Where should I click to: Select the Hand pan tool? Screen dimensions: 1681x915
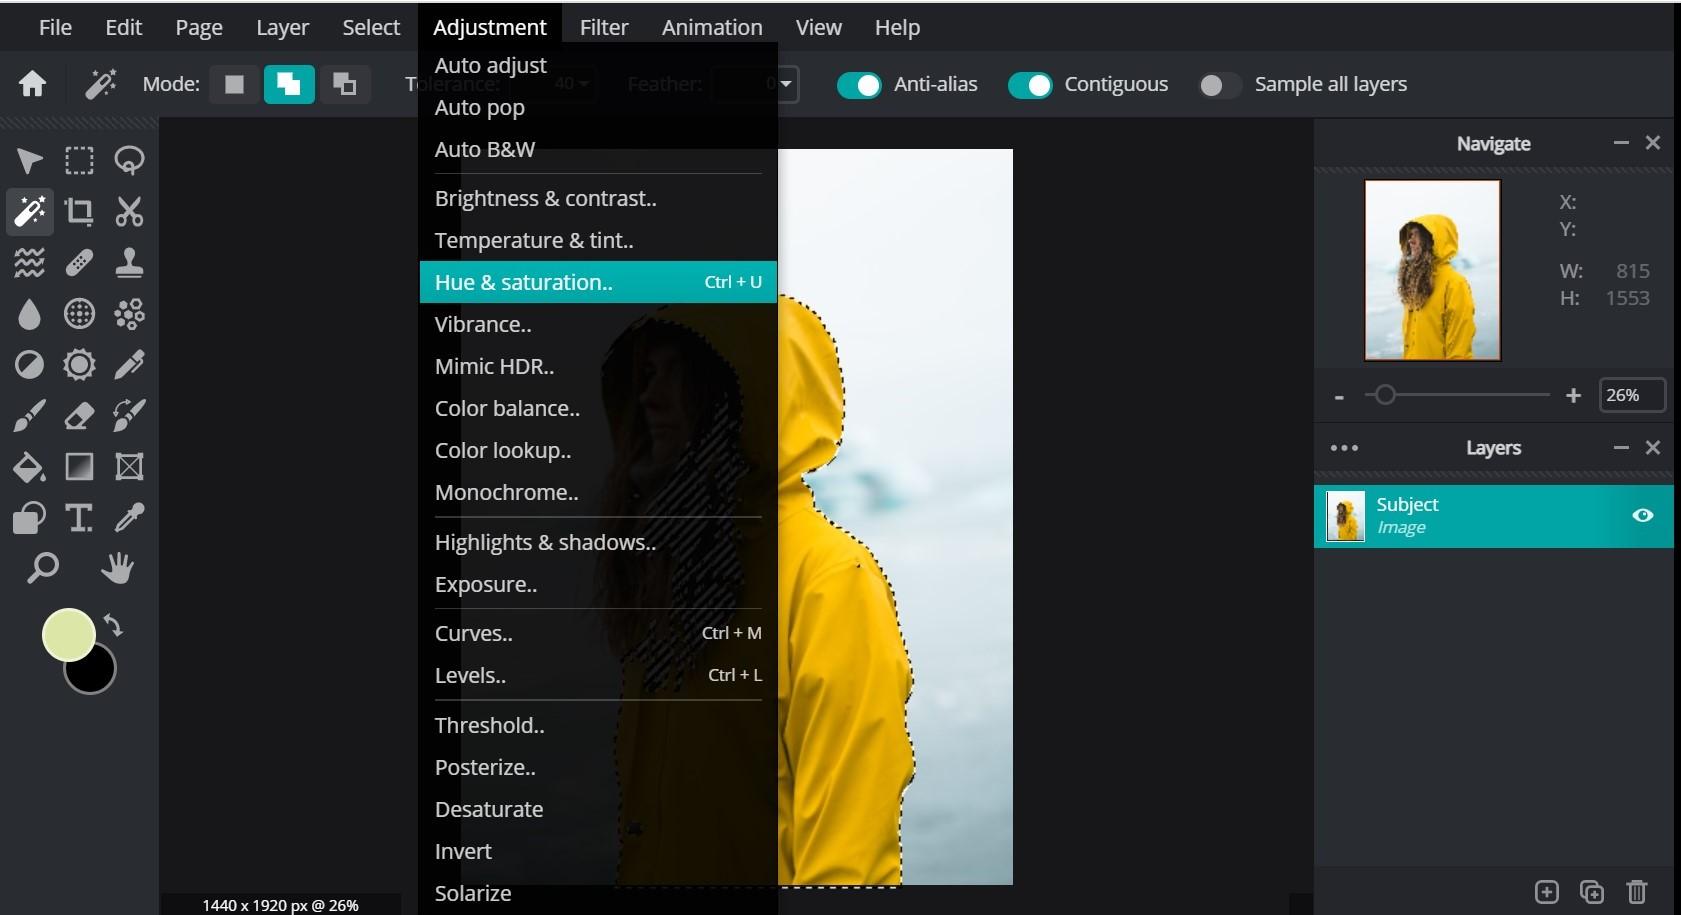click(117, 569)
